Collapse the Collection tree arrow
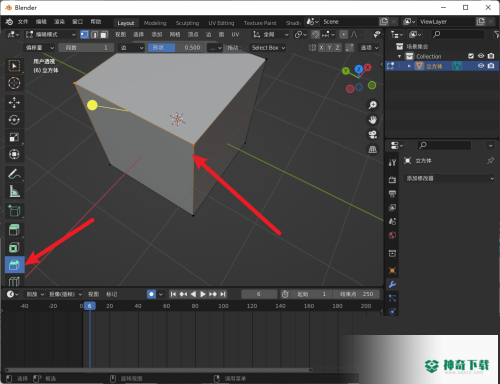This screenshot has width=500, height=384. [x=399, y=56]
